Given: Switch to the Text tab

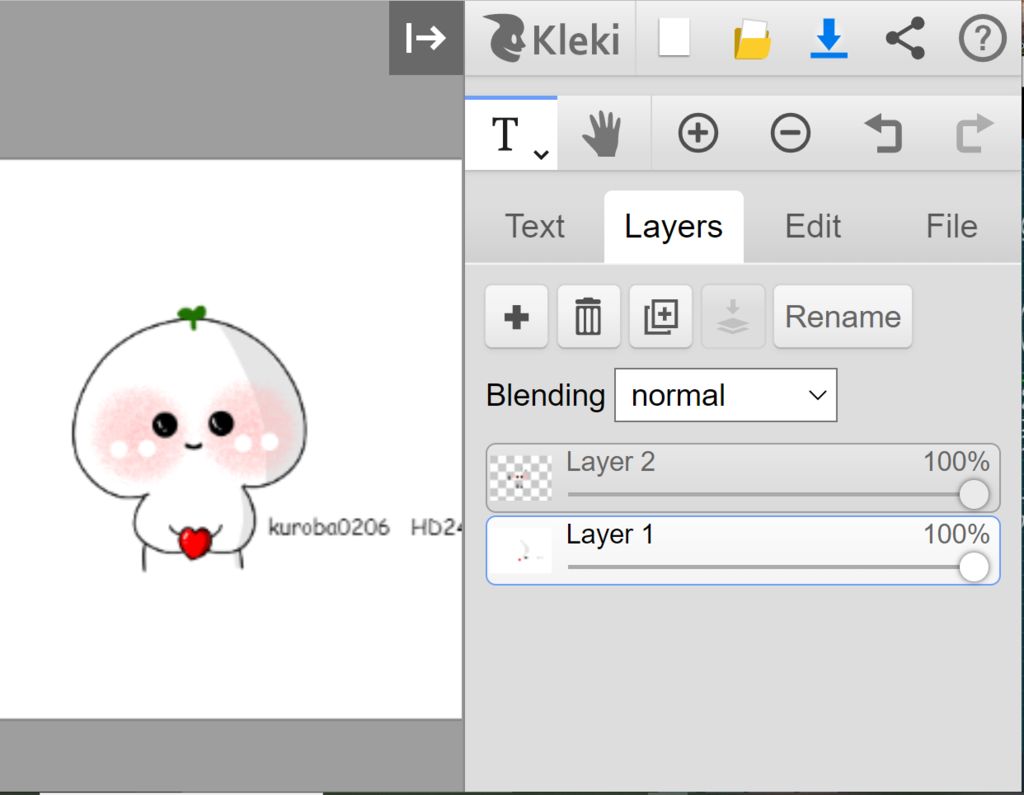Looking at the screenshot, I should pos(534,227).
